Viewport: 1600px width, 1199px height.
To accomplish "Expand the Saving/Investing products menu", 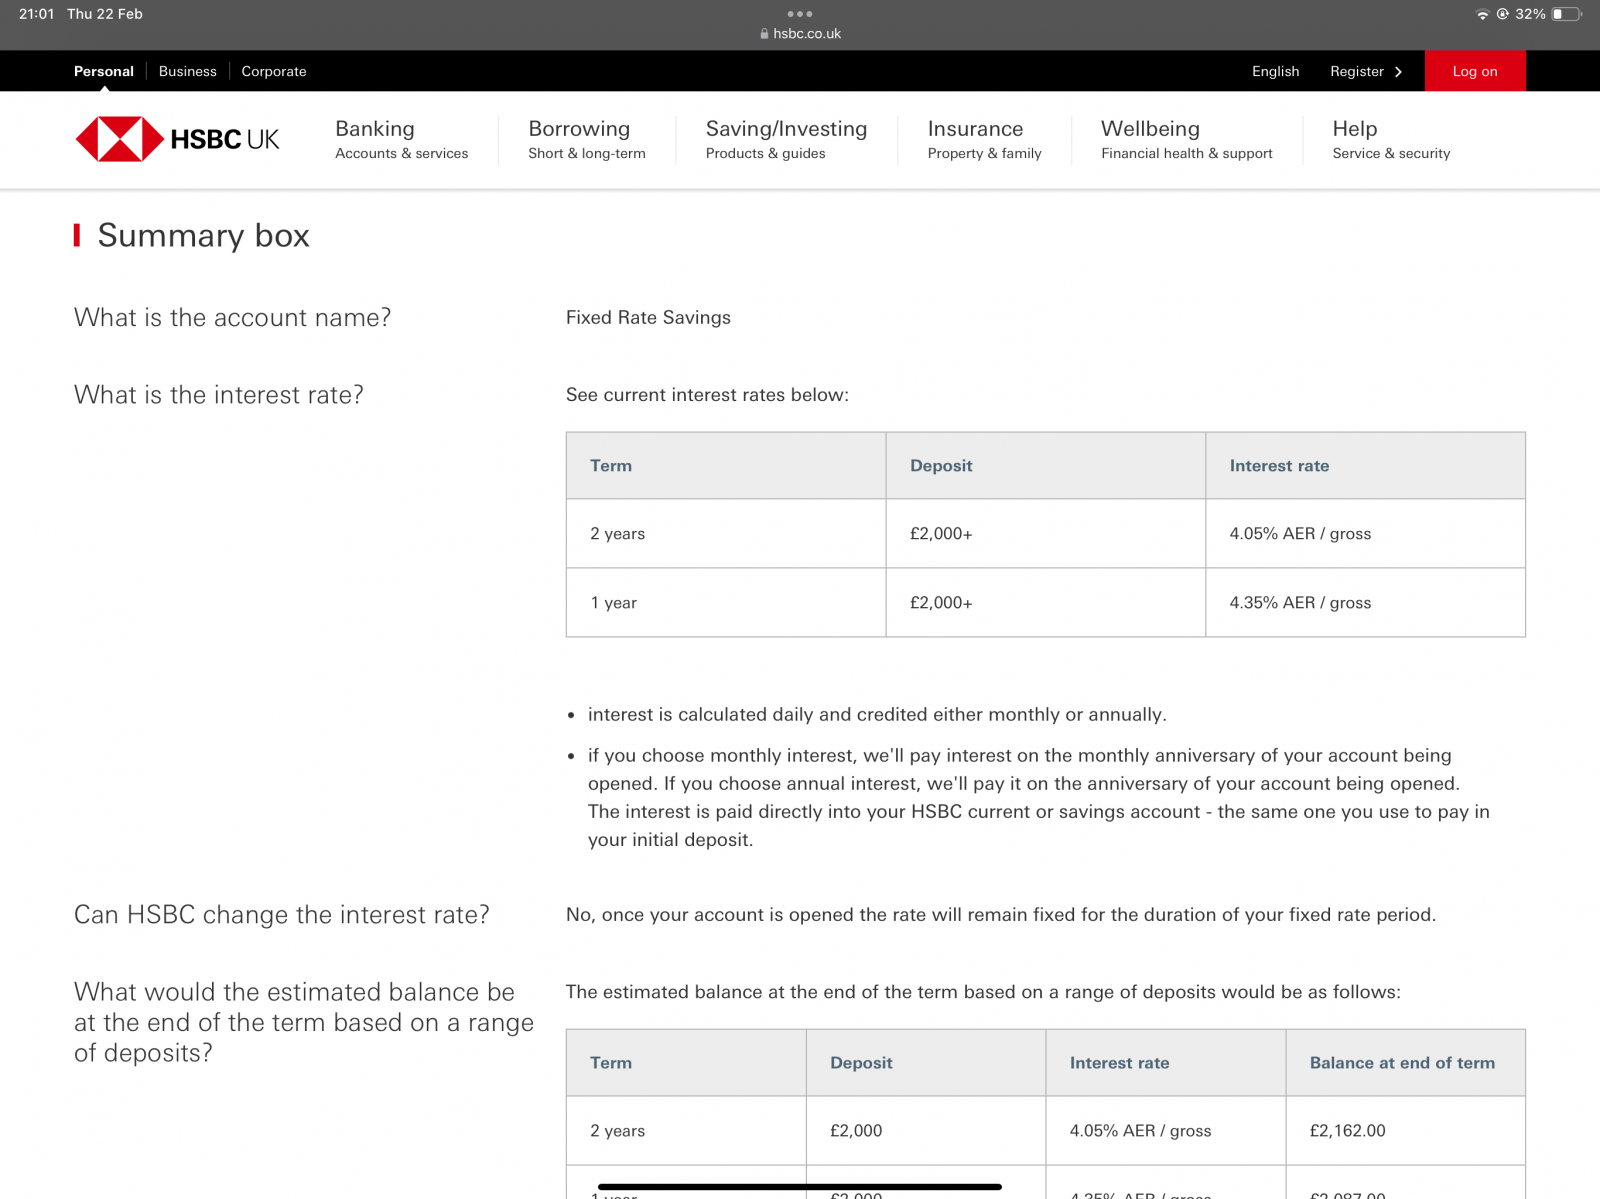I will (x=786, y=139).
